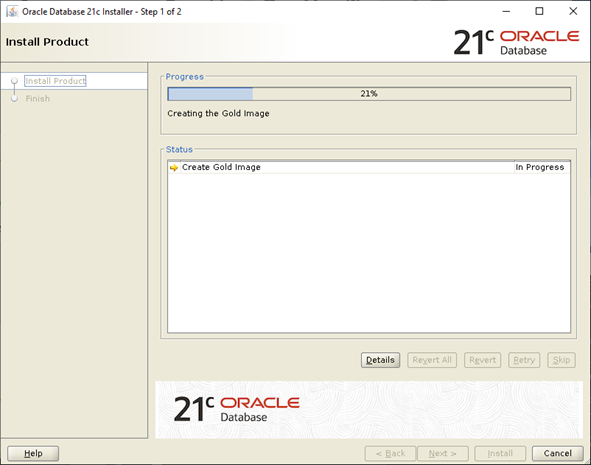Maximize the installer window

(x=539, y=11)
